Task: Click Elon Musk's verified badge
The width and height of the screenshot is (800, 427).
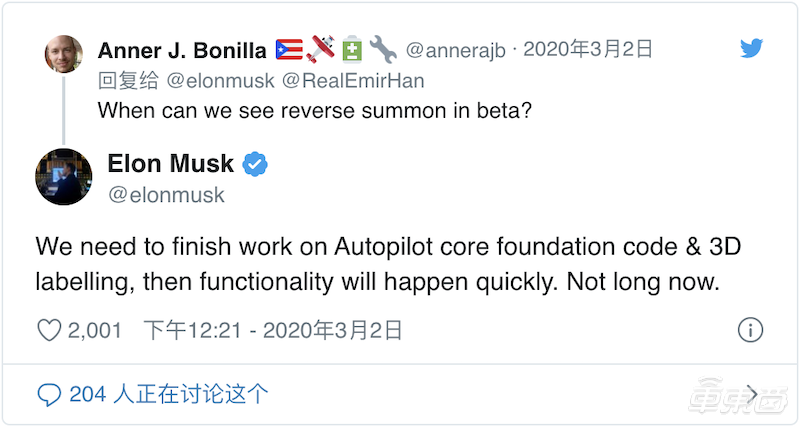Action: point(256,163)
